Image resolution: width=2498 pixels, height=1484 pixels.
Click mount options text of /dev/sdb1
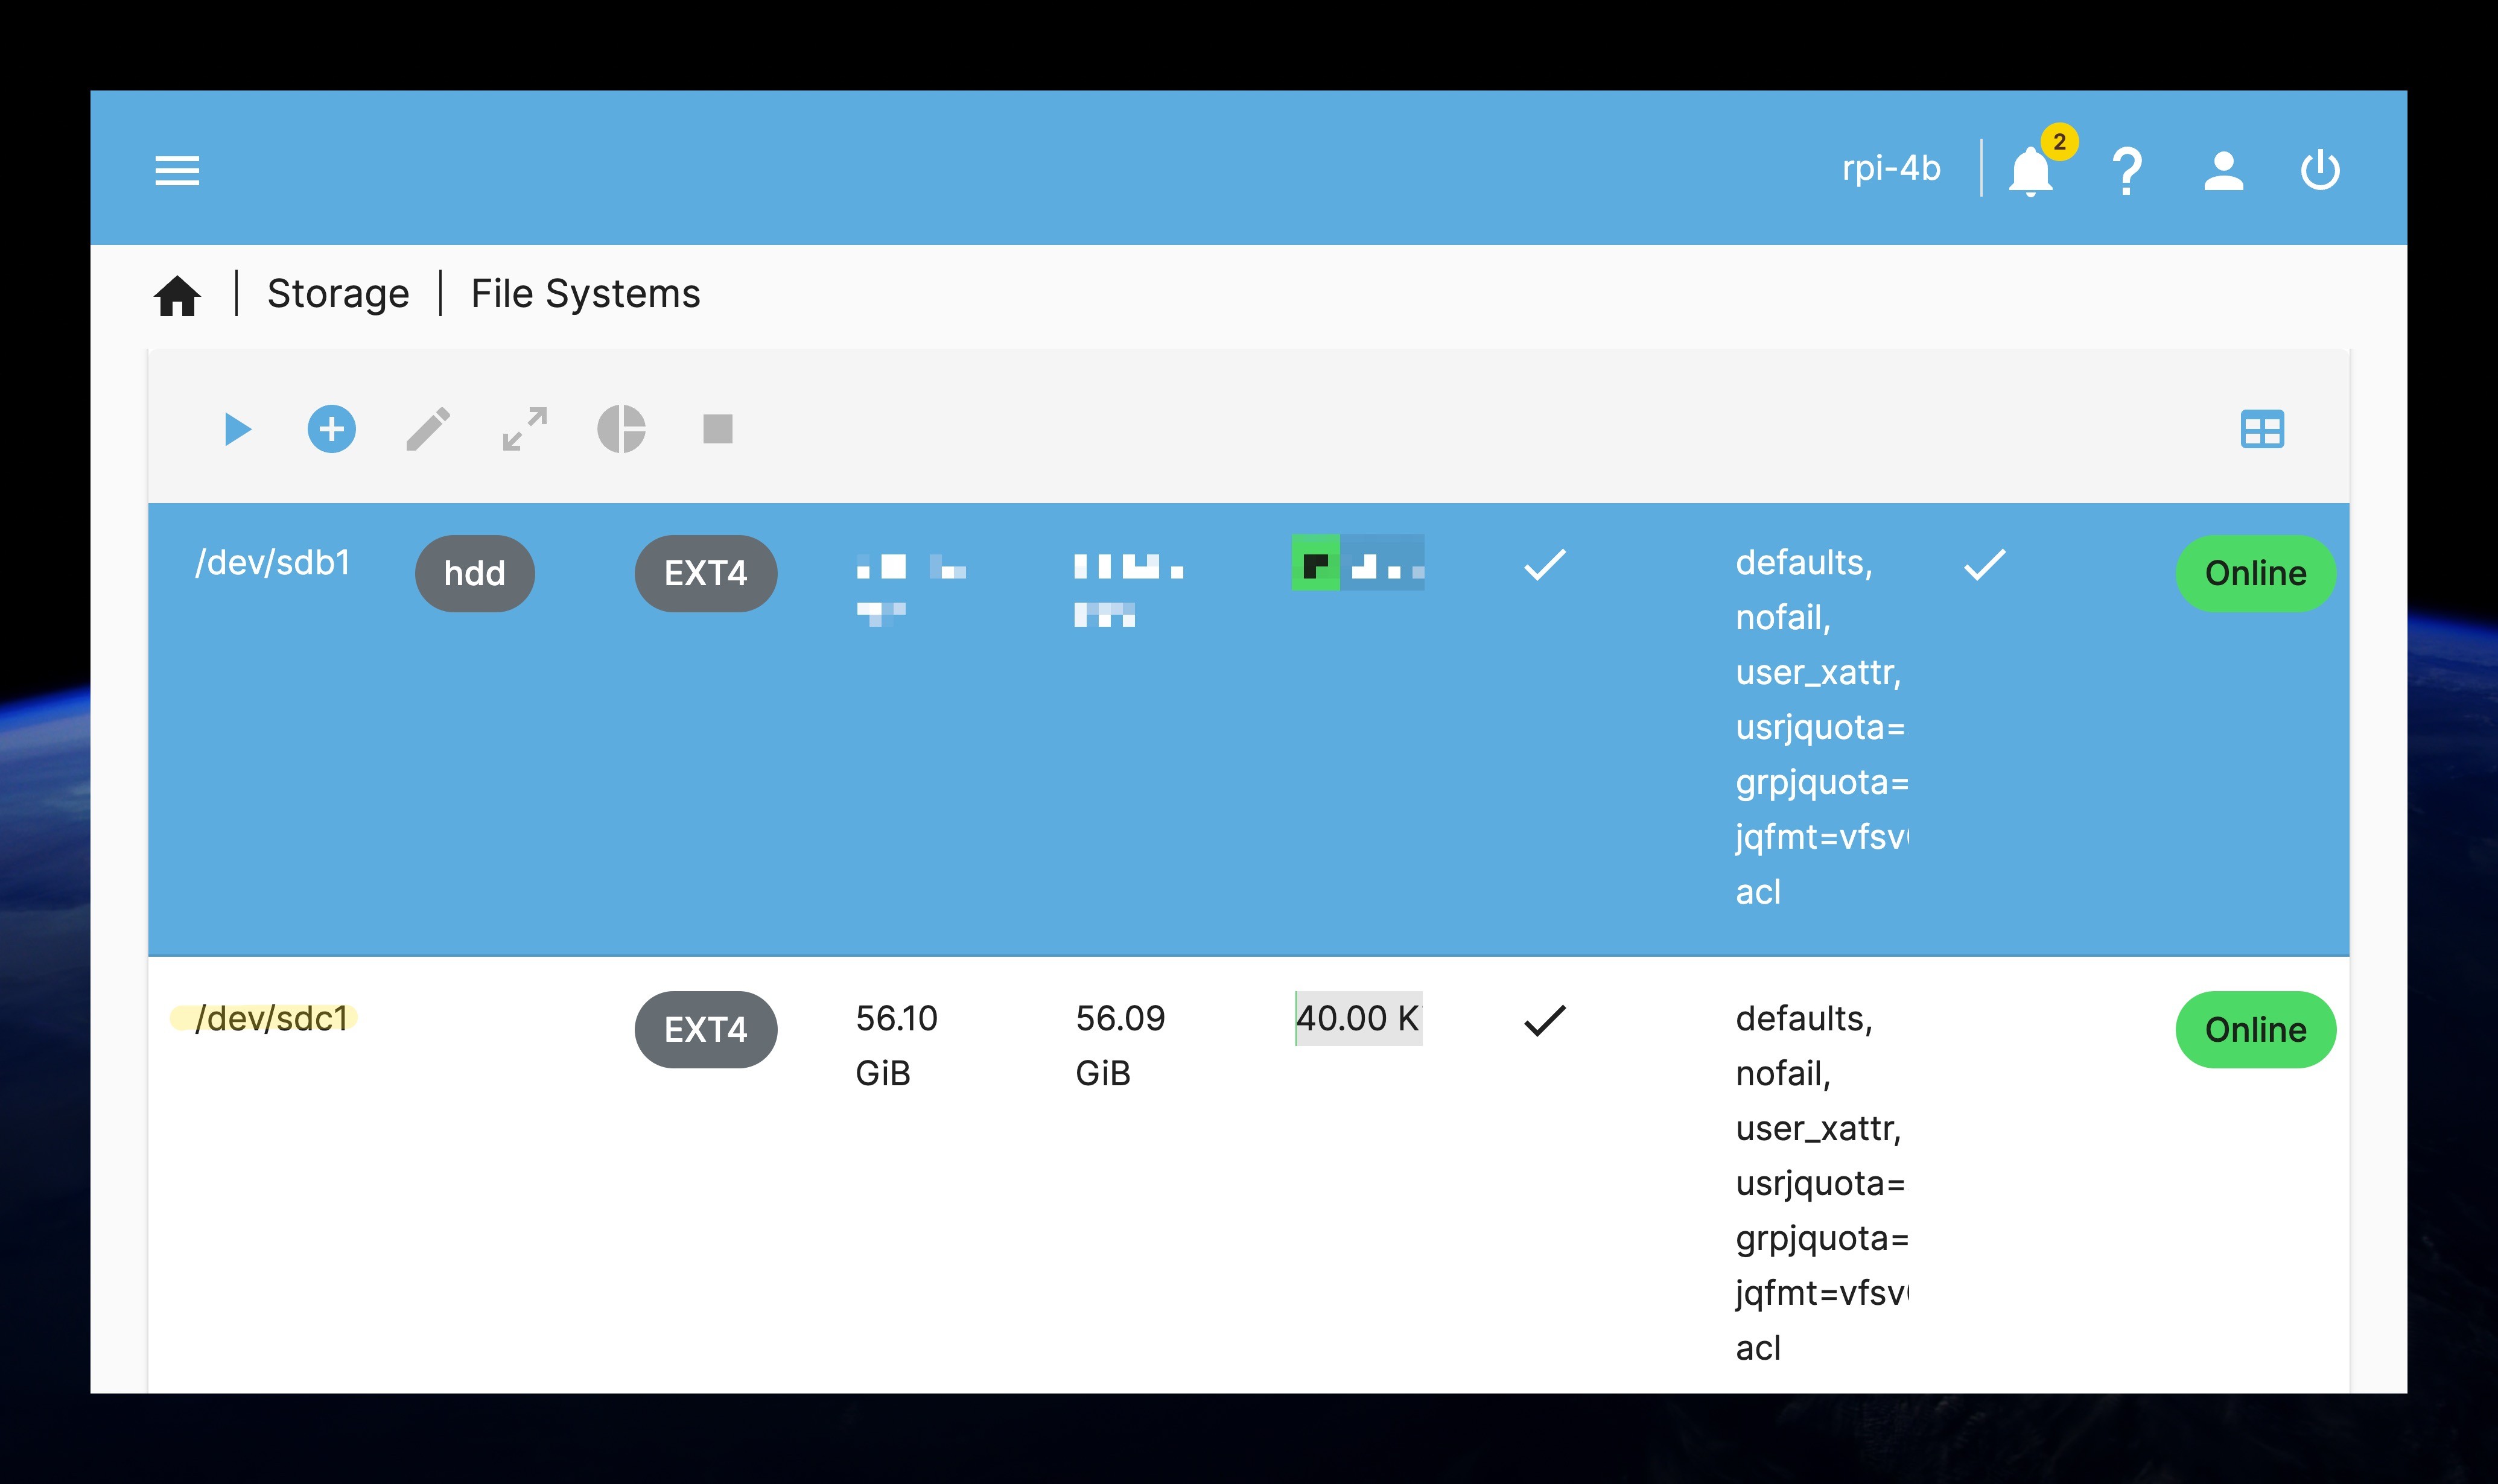(x=1821, y=727)
